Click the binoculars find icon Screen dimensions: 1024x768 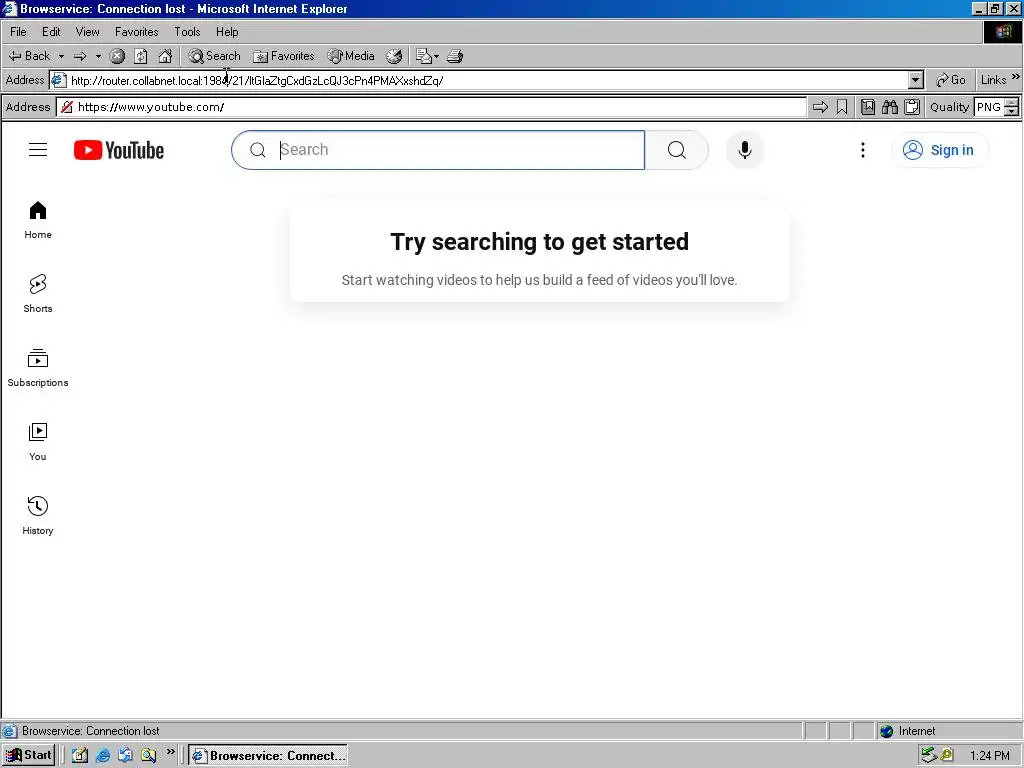(890, 107)
